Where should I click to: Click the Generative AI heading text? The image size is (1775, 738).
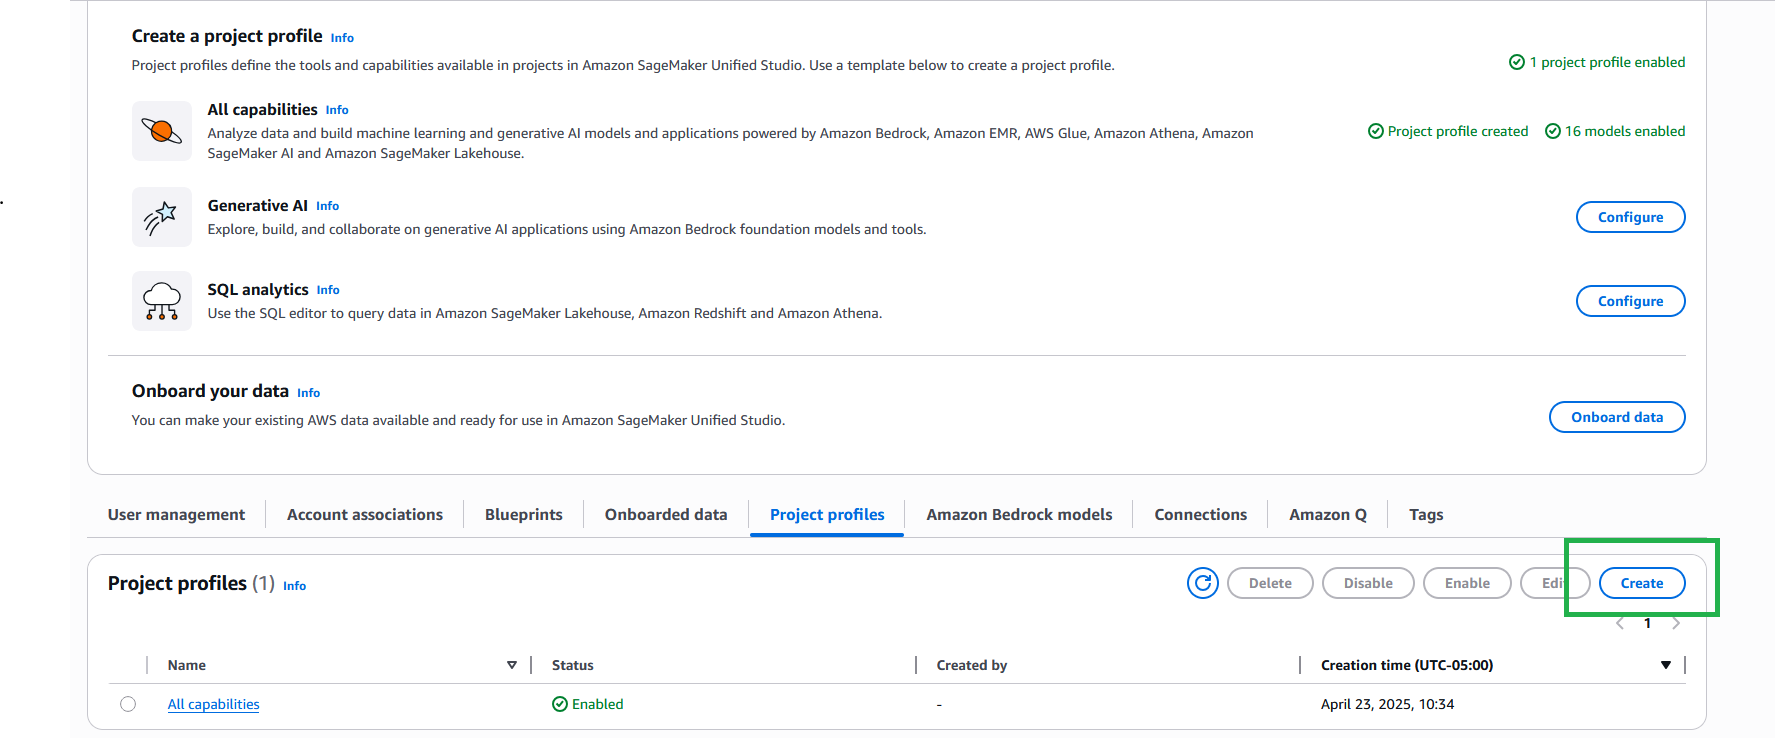(x=258, y=205)
